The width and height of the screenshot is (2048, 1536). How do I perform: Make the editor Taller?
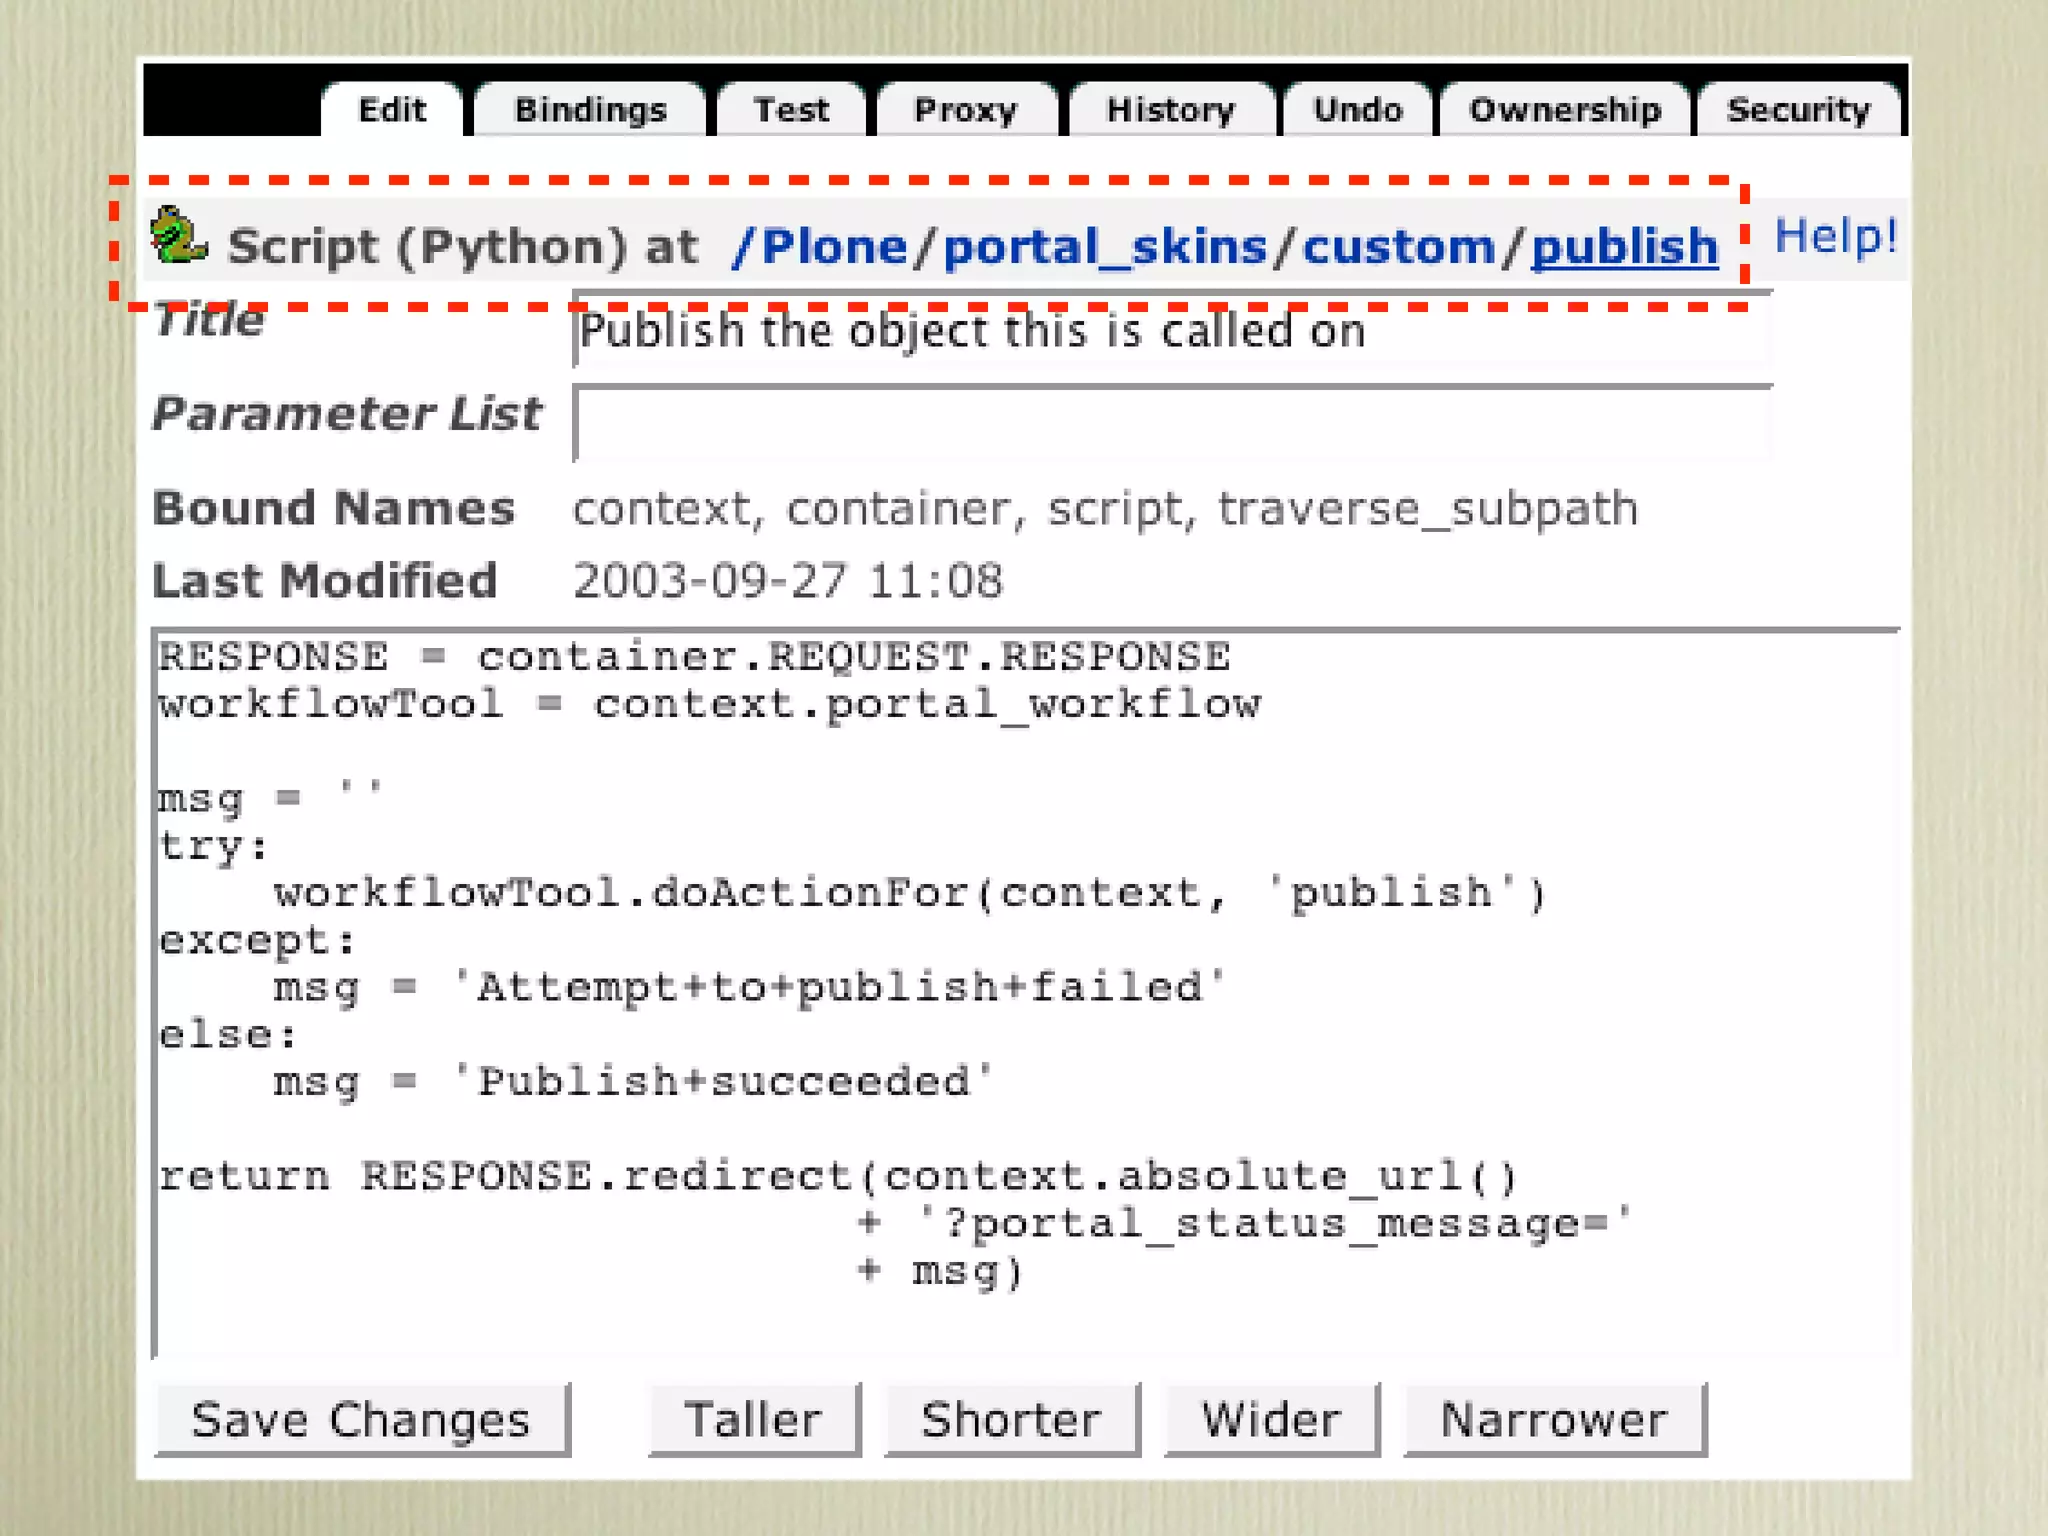coord(753,1419)
